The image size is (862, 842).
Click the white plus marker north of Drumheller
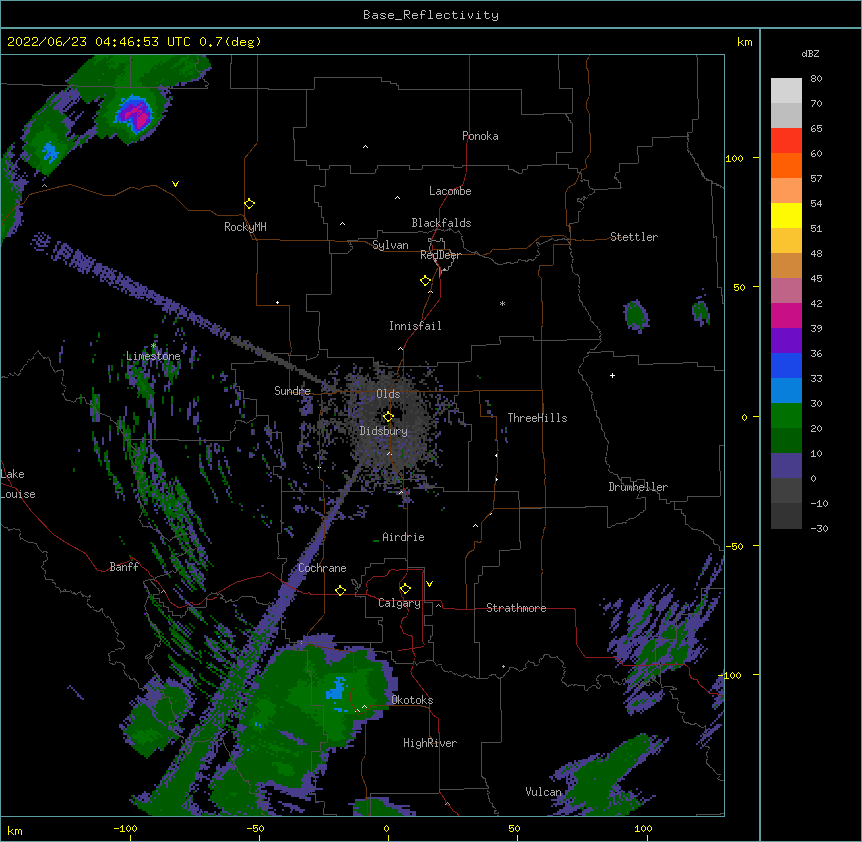(x=612, y=375)
